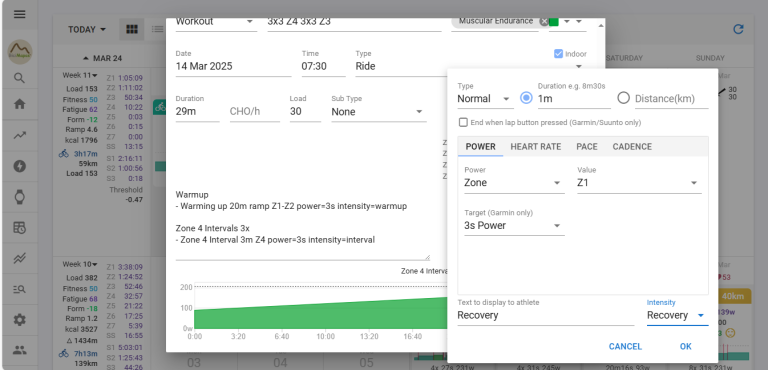Click the SATURDAY column header
The width and height of the screenshot is (768, 370).
[x=624, y=58]
